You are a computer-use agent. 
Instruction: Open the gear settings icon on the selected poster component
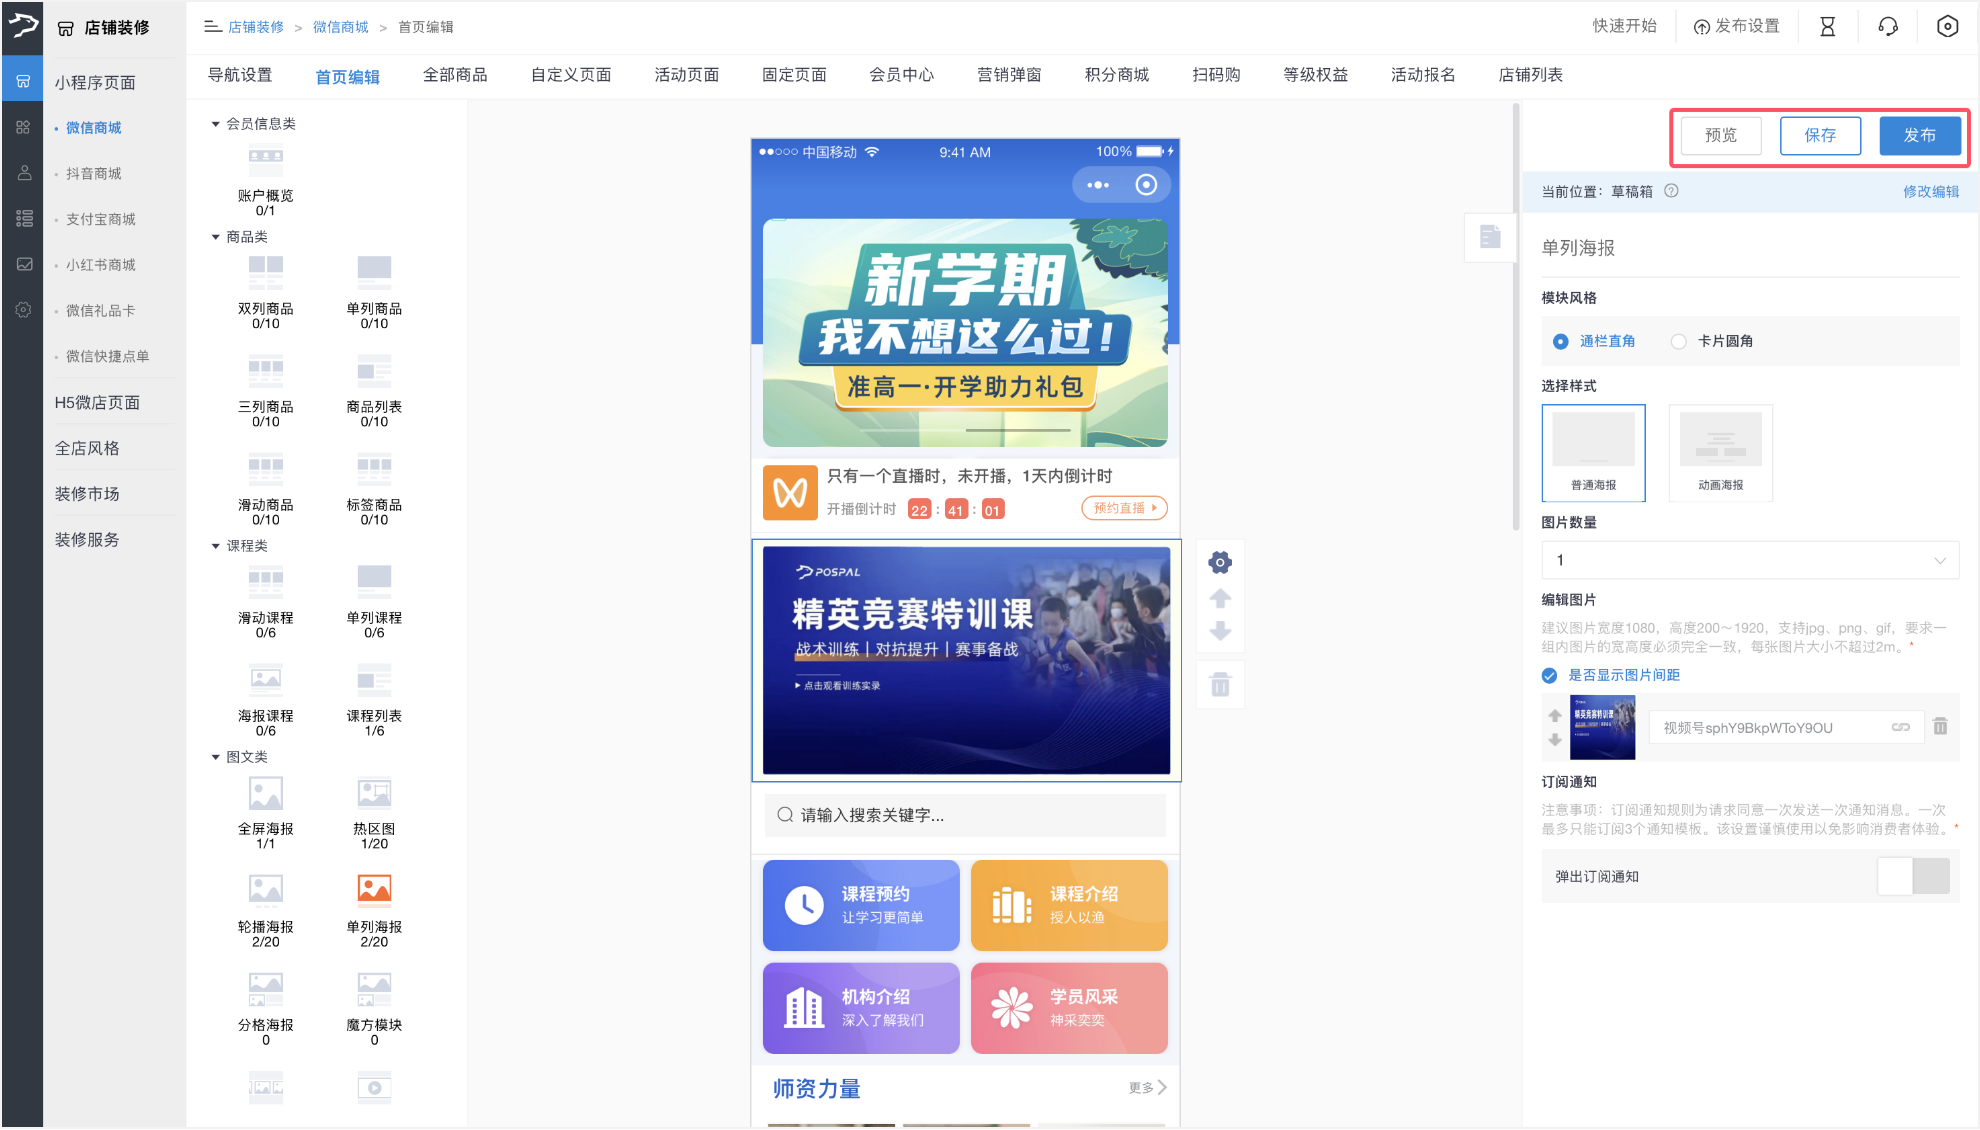(1220, 562)
